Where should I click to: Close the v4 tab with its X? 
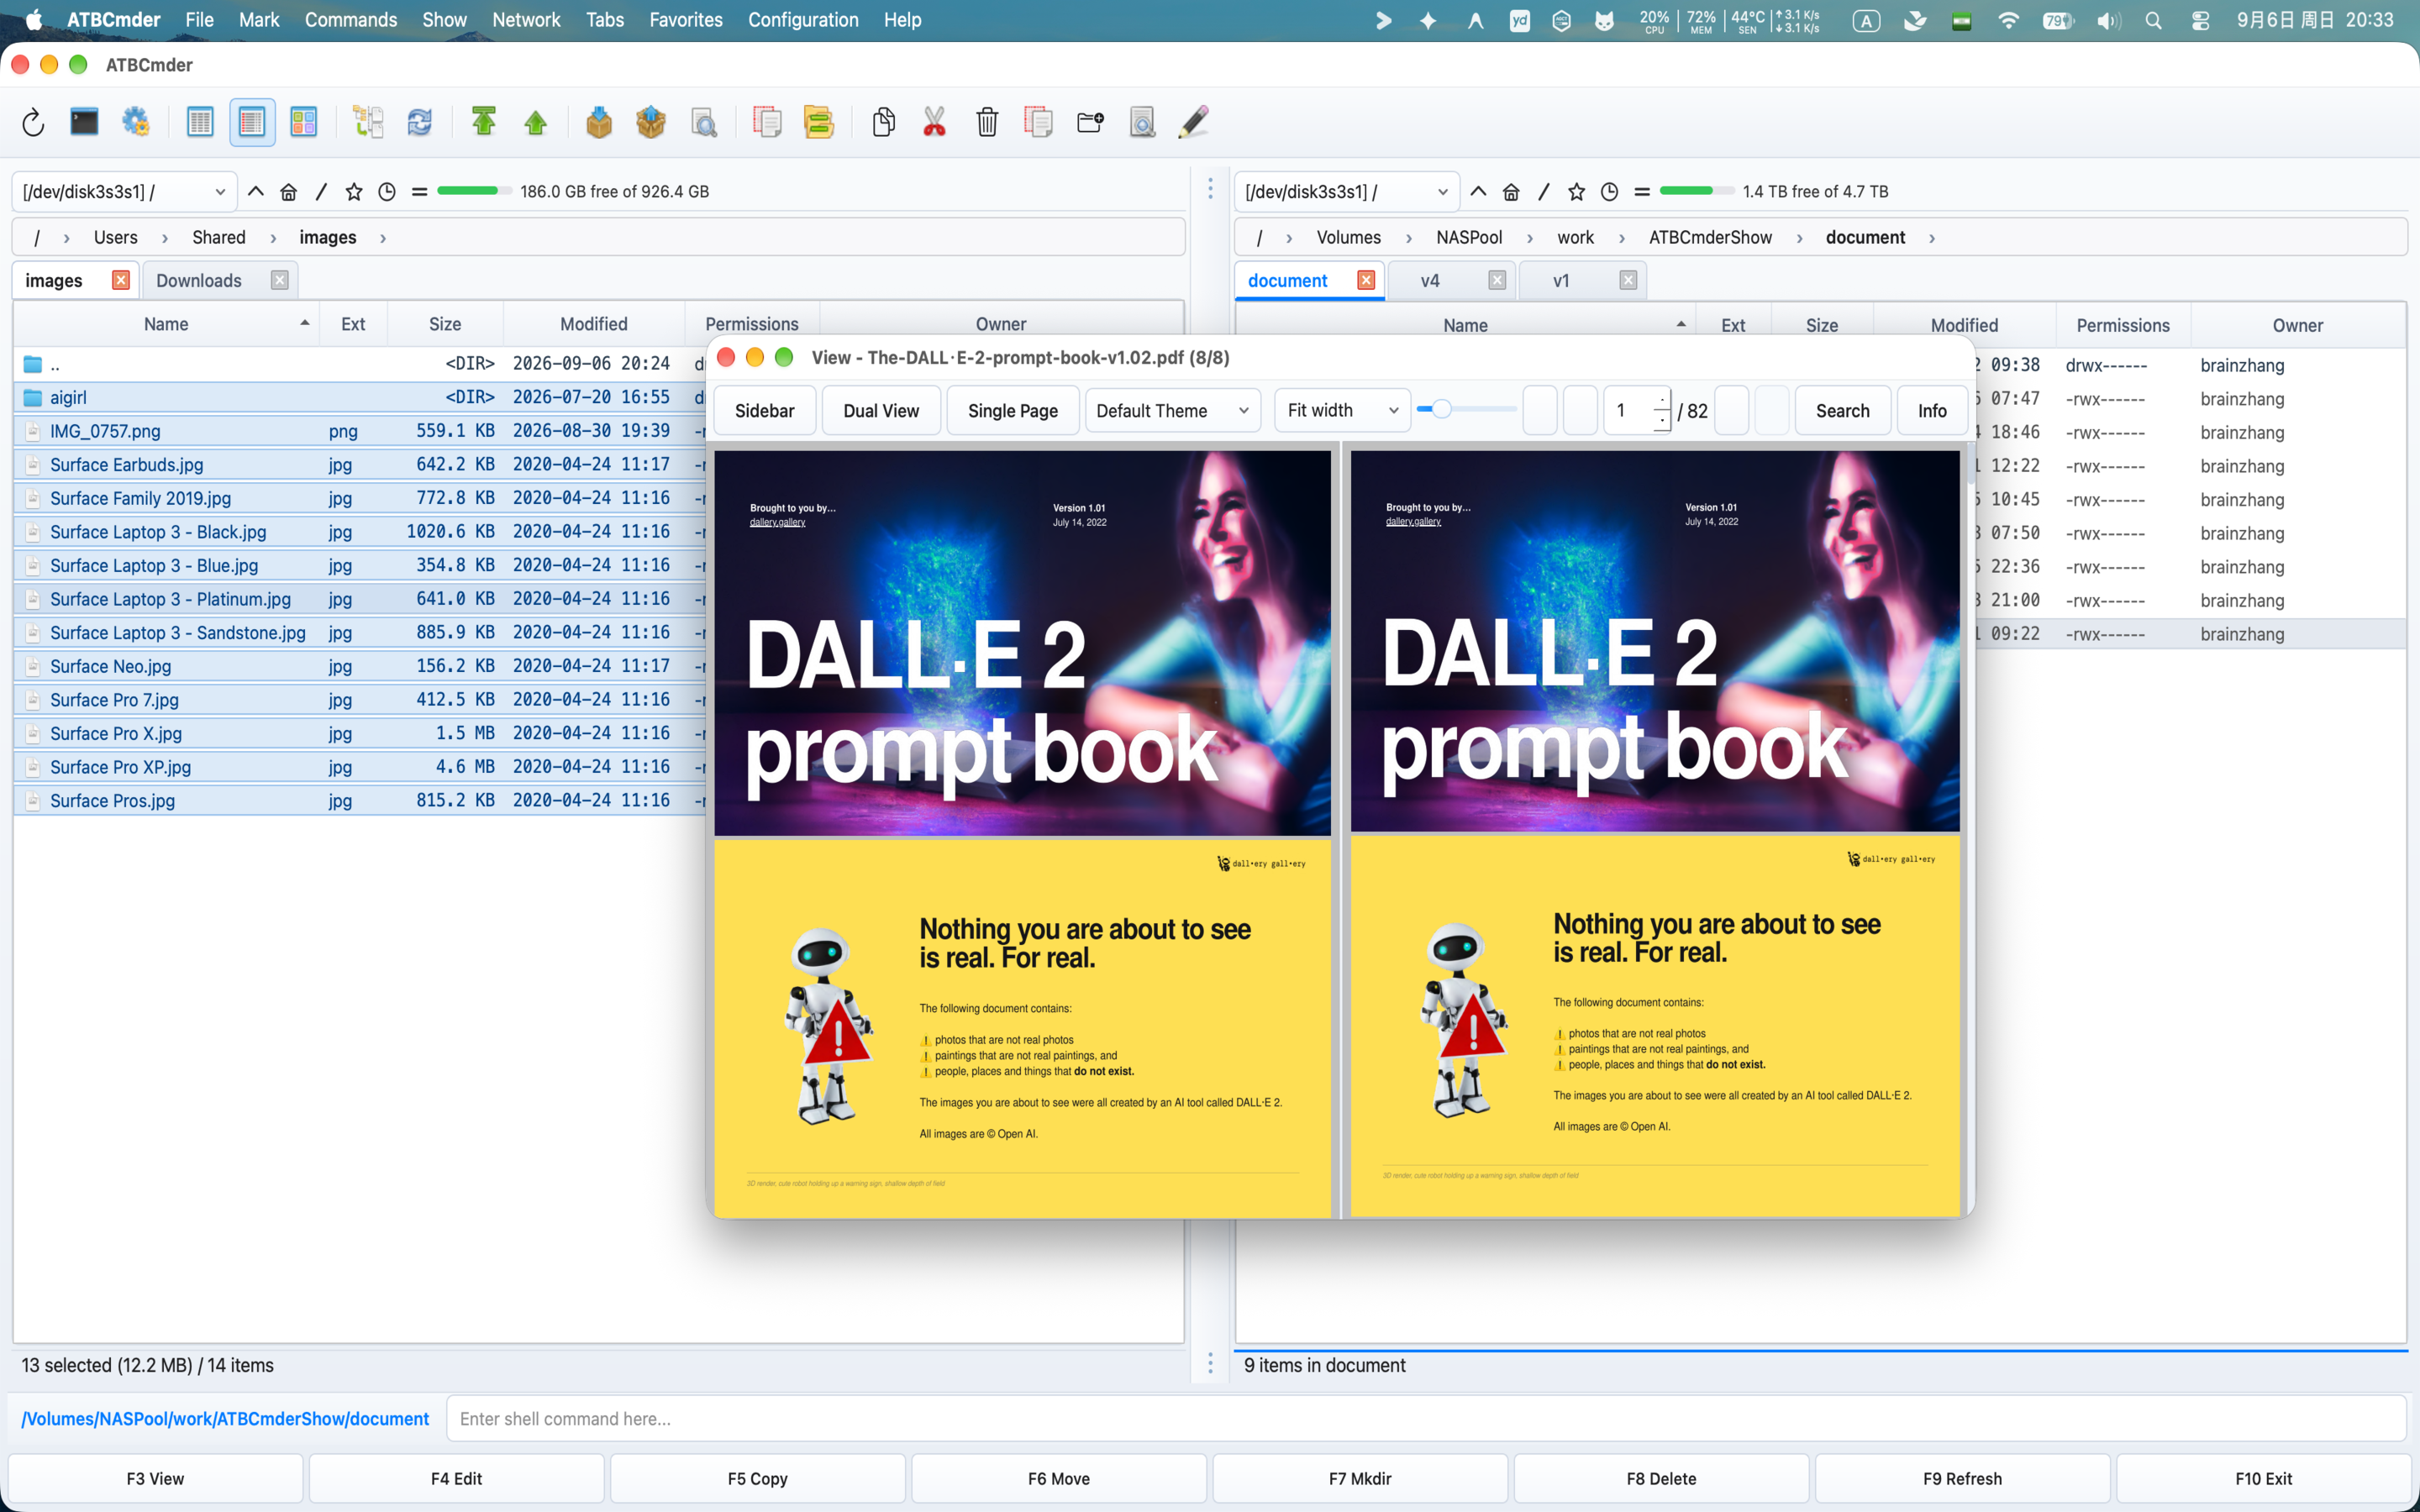click(1497, 280)
